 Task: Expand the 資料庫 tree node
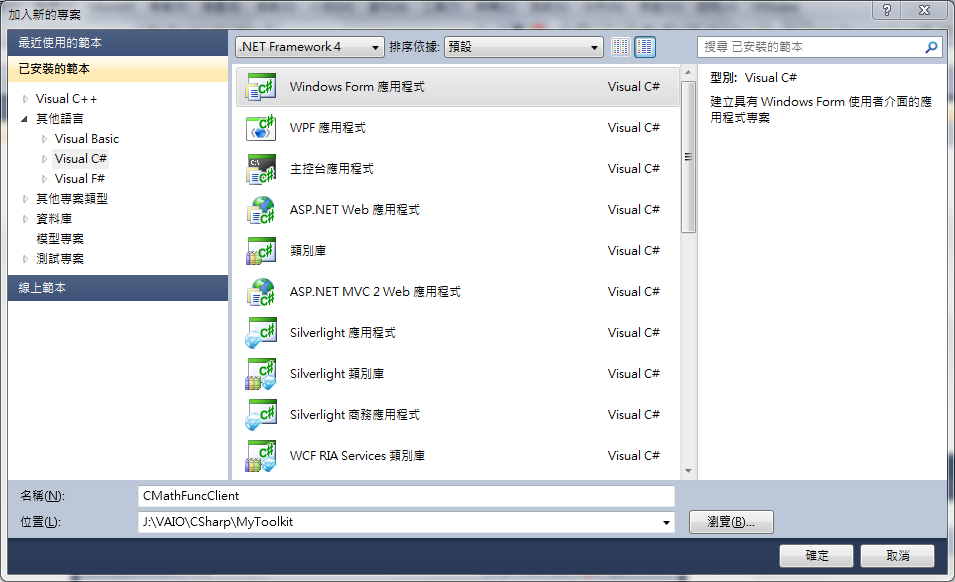tap(25, 219)
